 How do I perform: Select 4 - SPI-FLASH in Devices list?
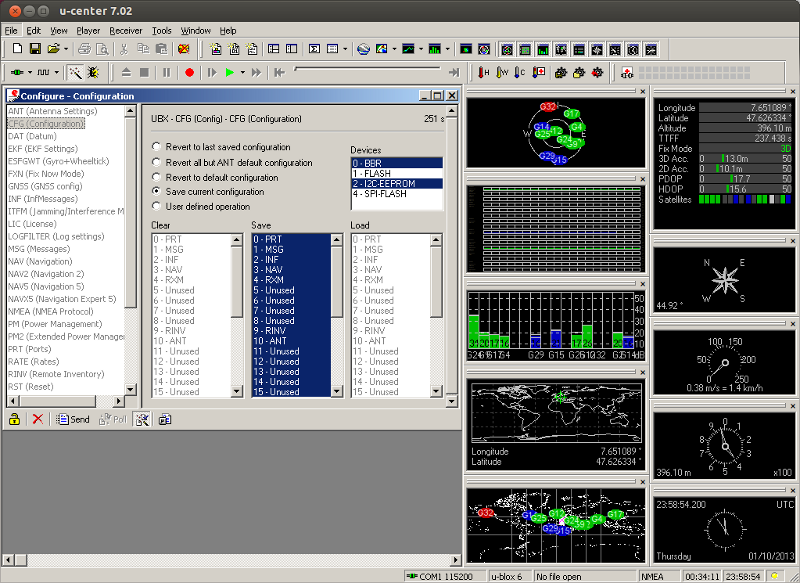click(x=397, y=194)
